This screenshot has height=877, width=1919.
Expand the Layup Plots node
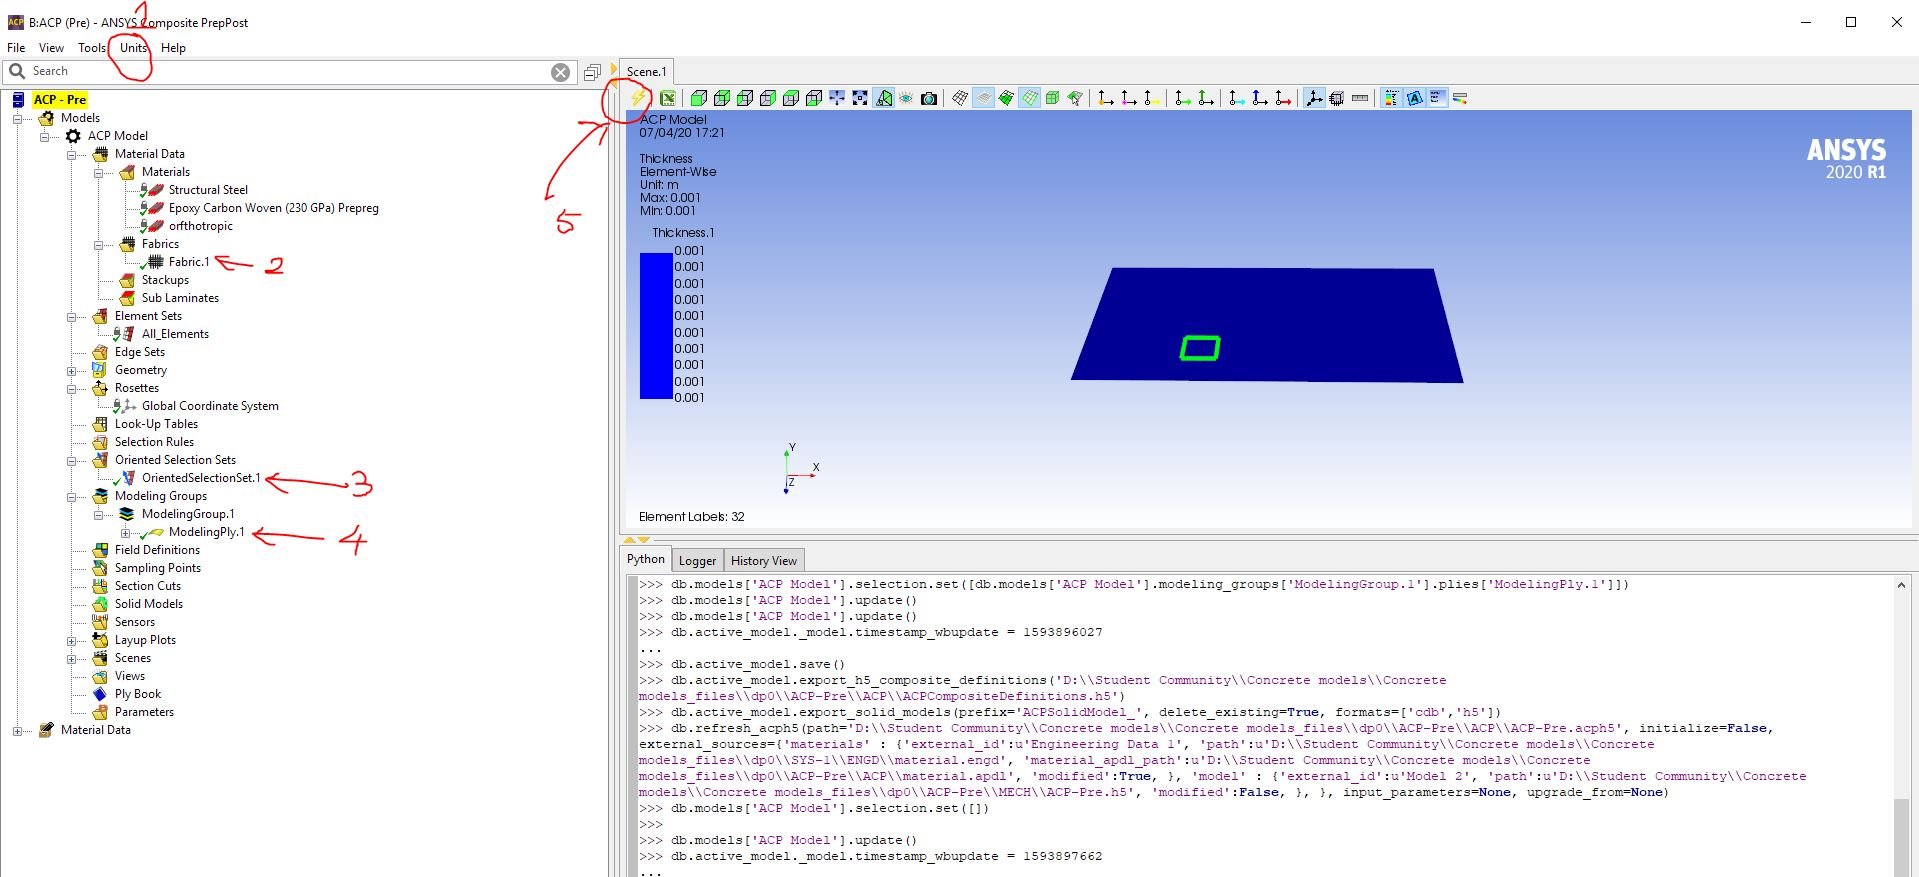[x=71, y=640]
